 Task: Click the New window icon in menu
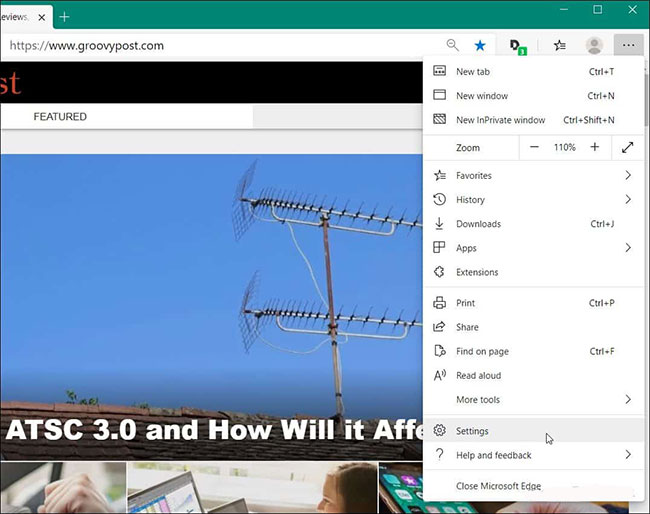(x=439, y=95)
